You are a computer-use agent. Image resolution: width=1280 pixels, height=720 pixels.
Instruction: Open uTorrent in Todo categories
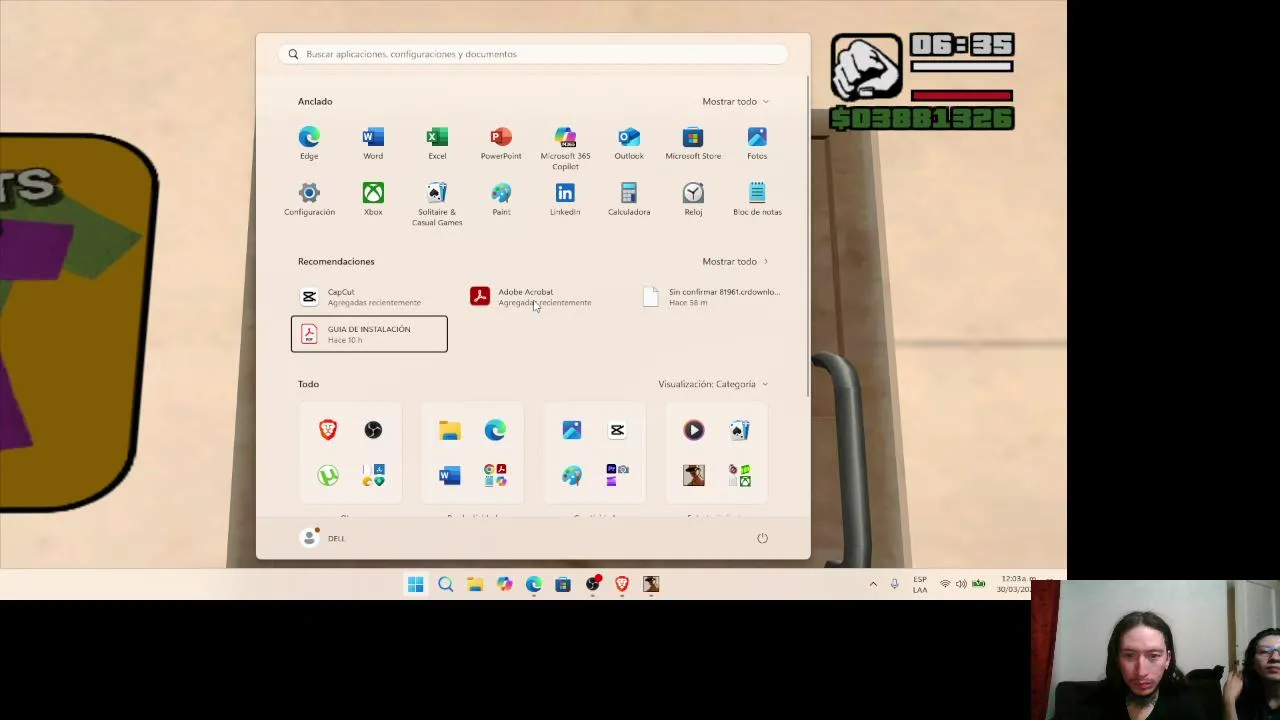pyautogui.click(x=328, y=476)
